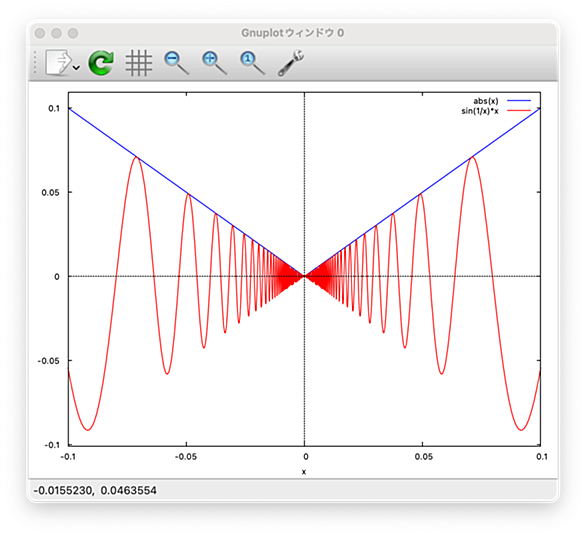586x536 pixels.
Task: Click the blue abs(x) legend line
Action: 519,101
